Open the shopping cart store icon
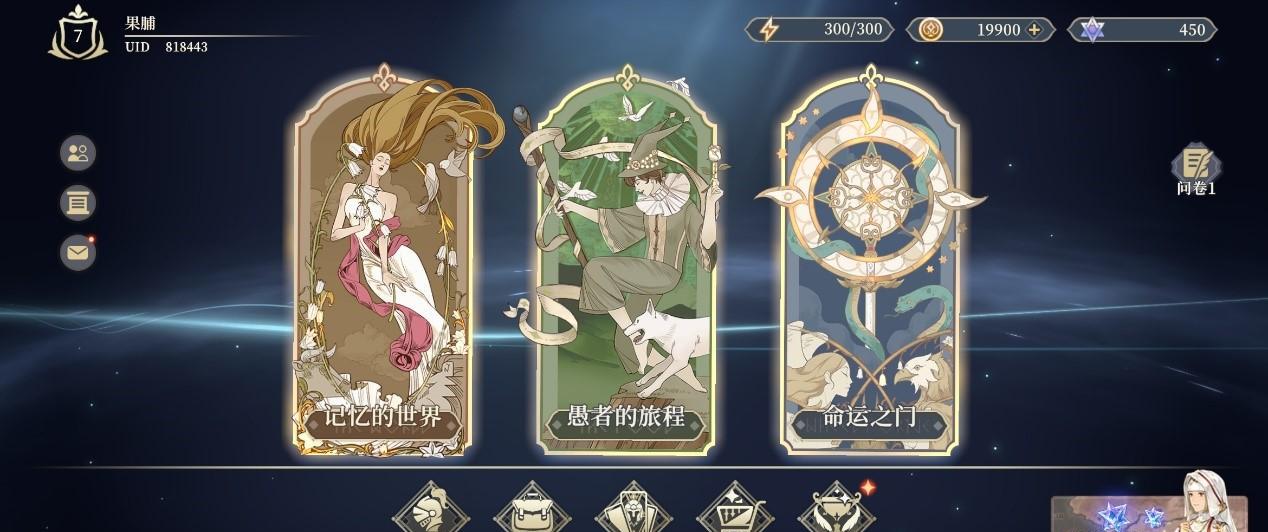The width and height of the screenshot is (1268, 532). click(x=734, y=508)
